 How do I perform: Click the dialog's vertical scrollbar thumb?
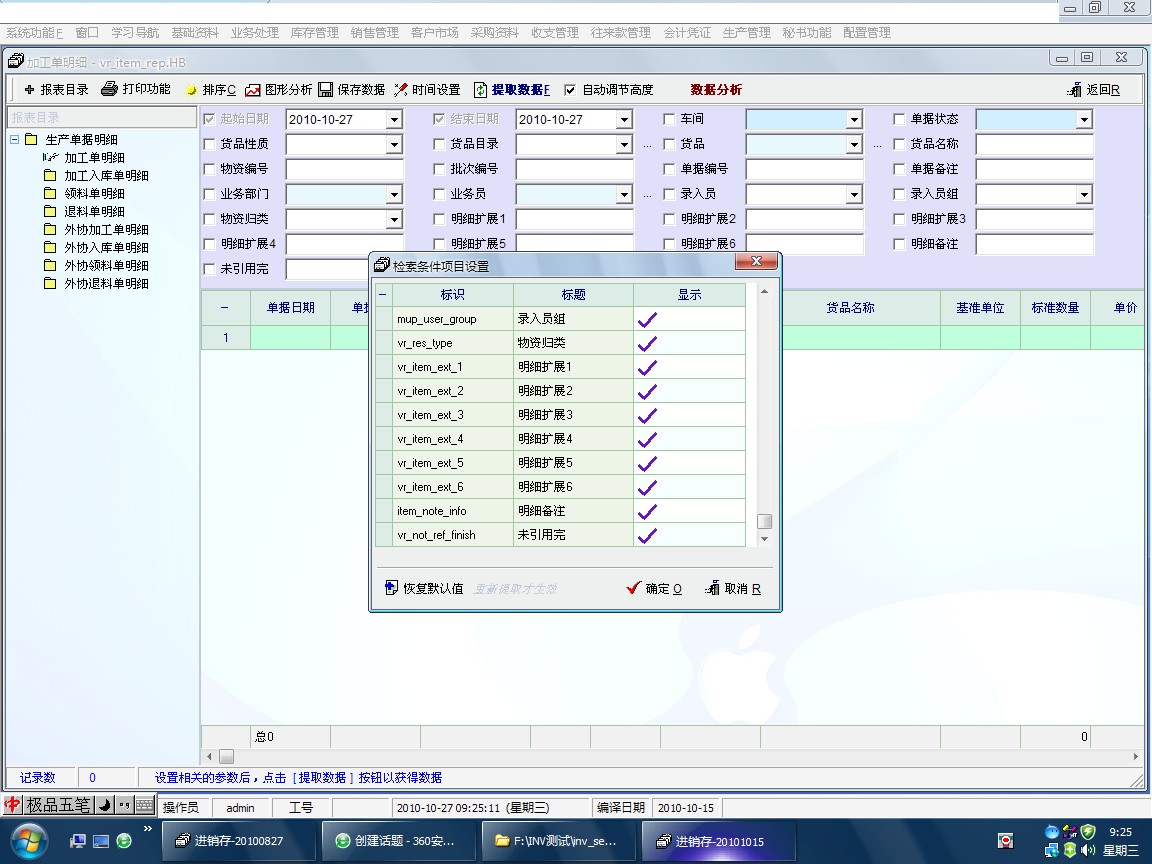764,521
